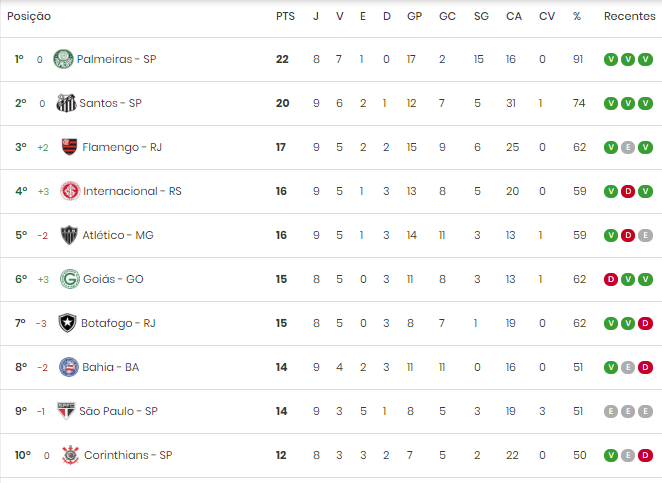Click the Internacional club crest
The image size is (662, 483).
coord(70,191)
